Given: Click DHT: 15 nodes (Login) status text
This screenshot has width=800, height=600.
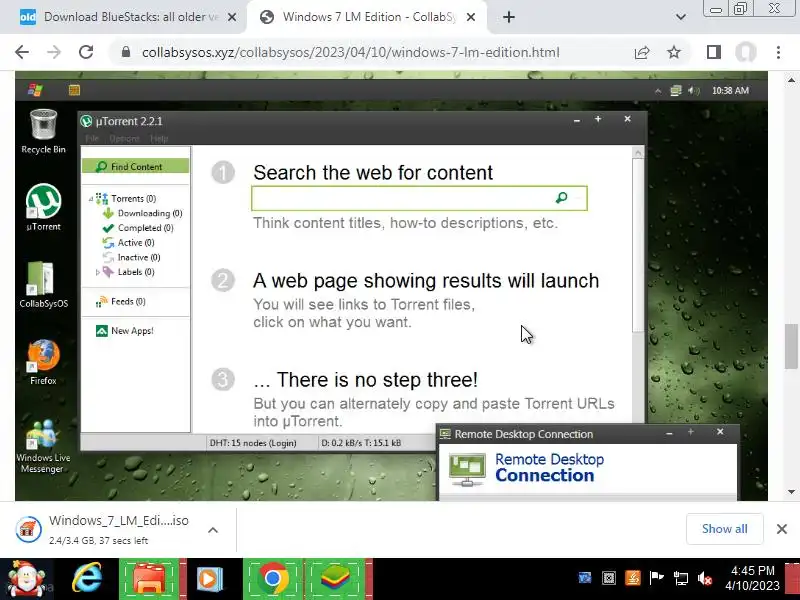Looking at the screenshot, I should (x=253, y=443).
